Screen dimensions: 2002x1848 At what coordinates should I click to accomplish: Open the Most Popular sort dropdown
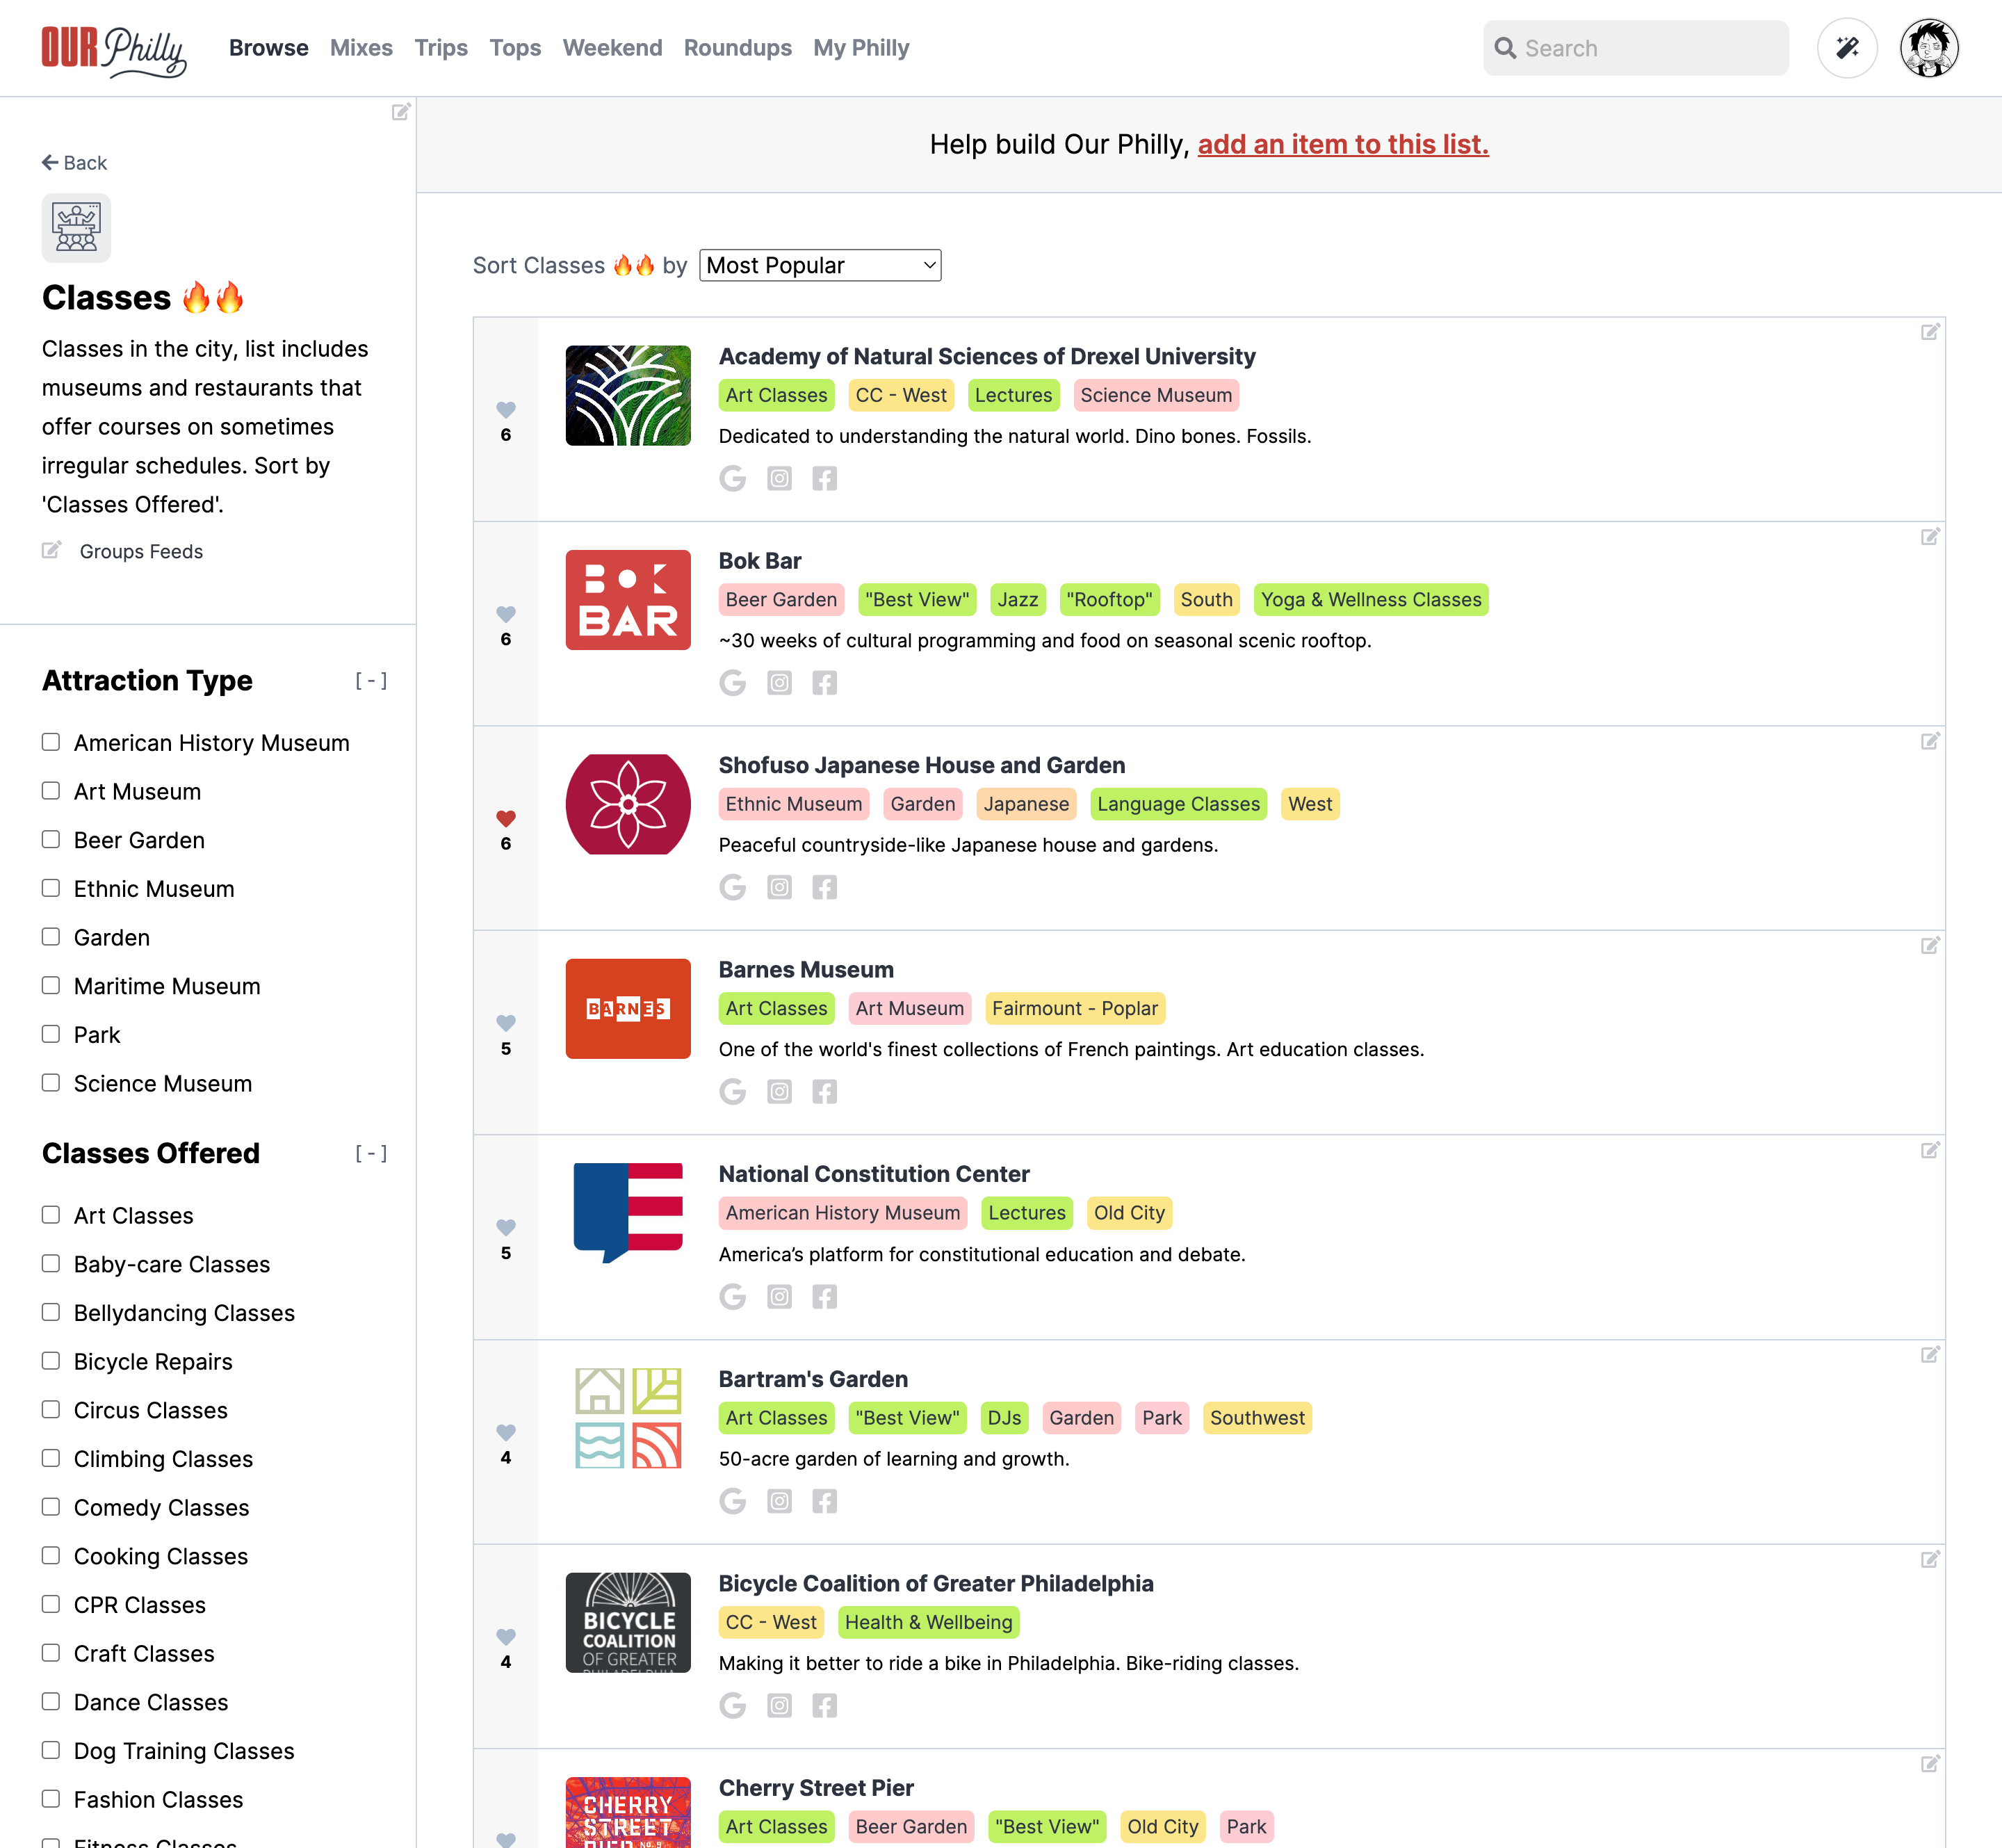[x=820, y=265]
